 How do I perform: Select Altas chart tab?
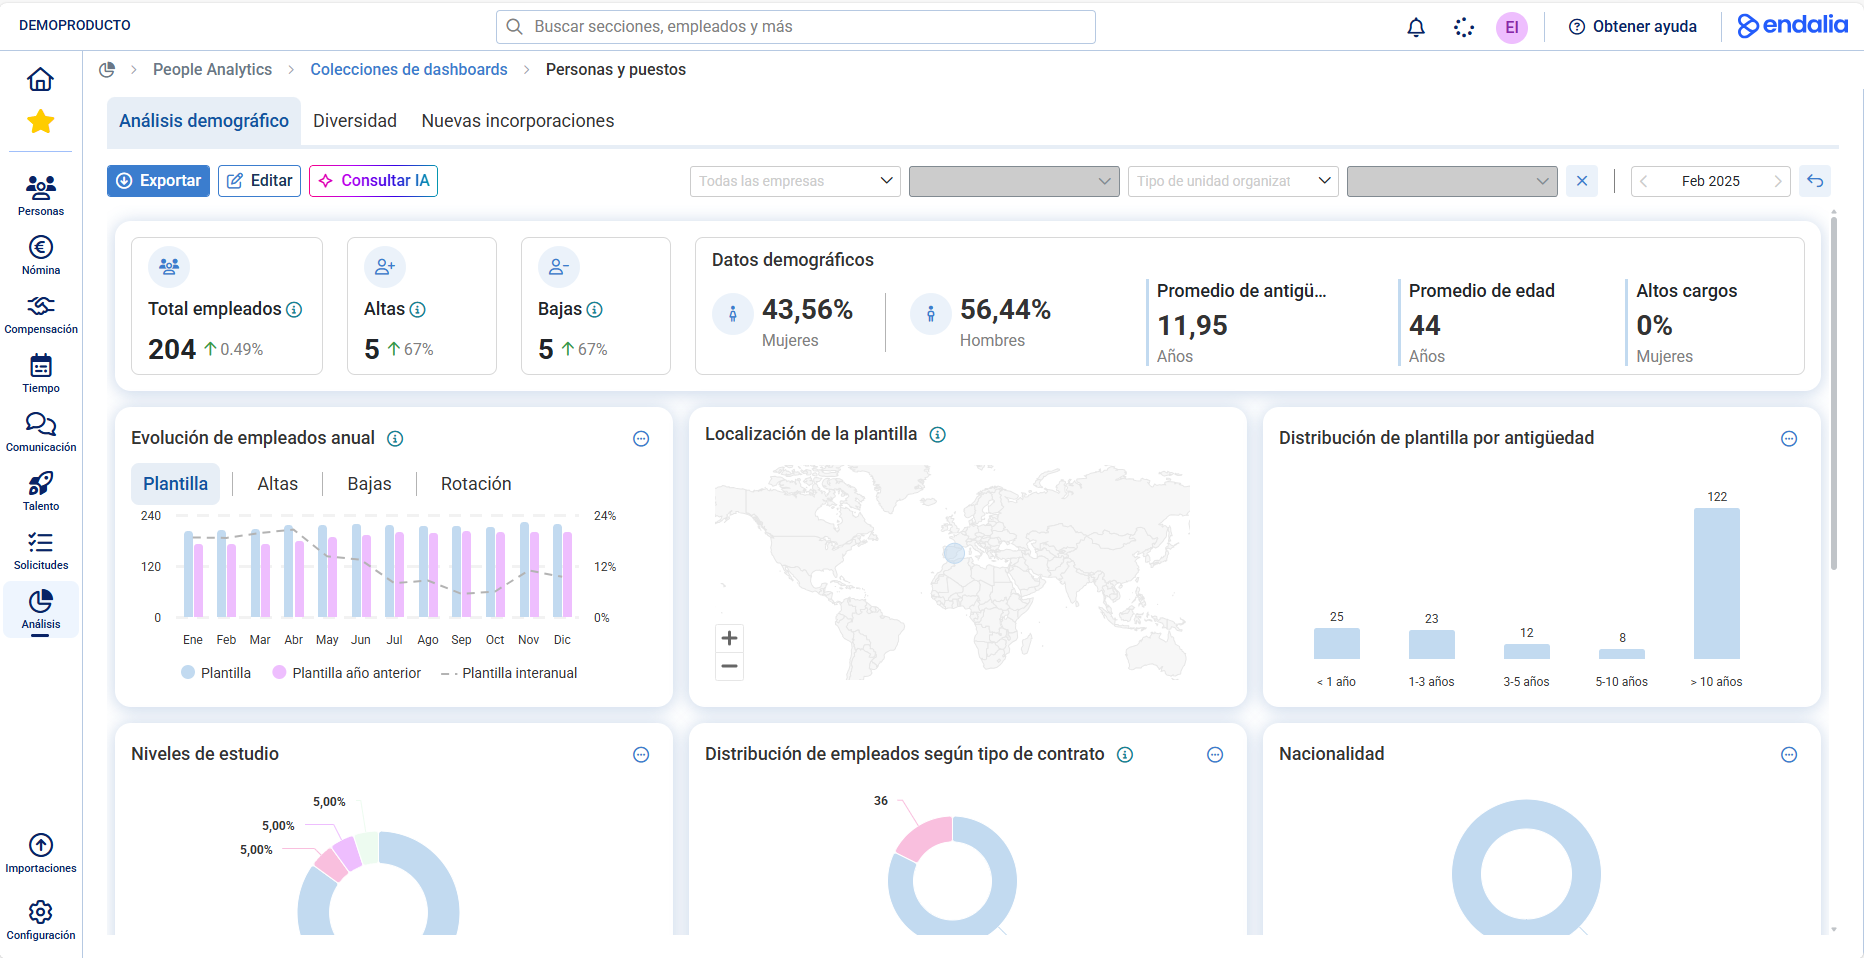tap(278, 484)
